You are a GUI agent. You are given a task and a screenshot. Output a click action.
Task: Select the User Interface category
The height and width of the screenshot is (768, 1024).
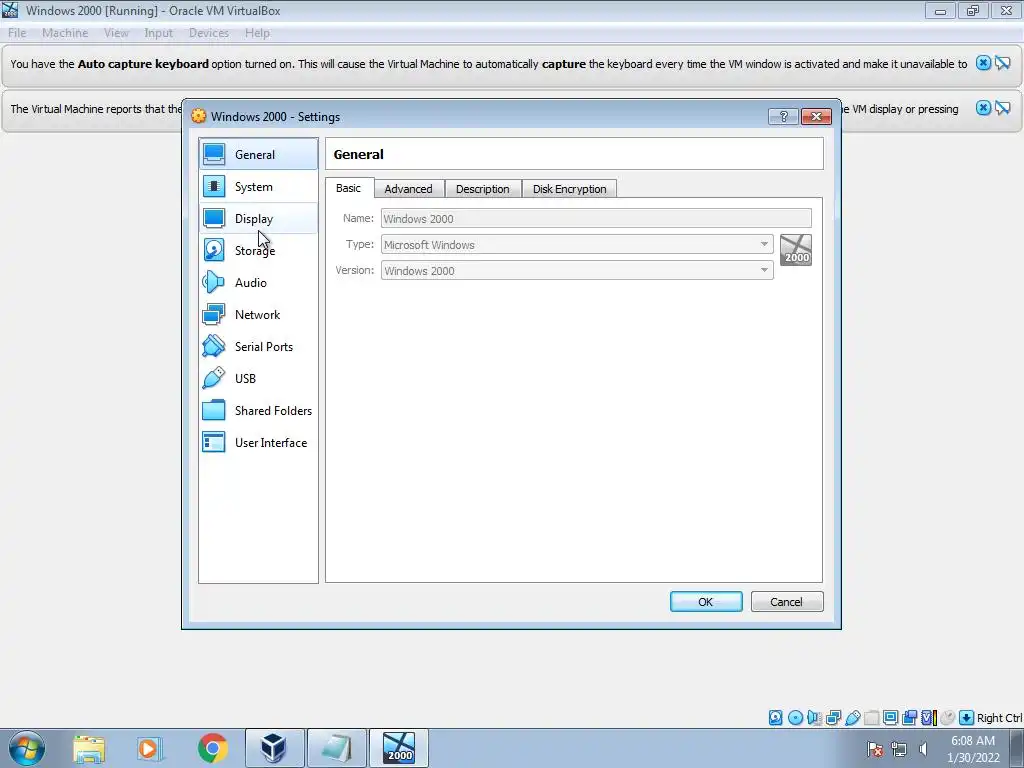[258, 443]
